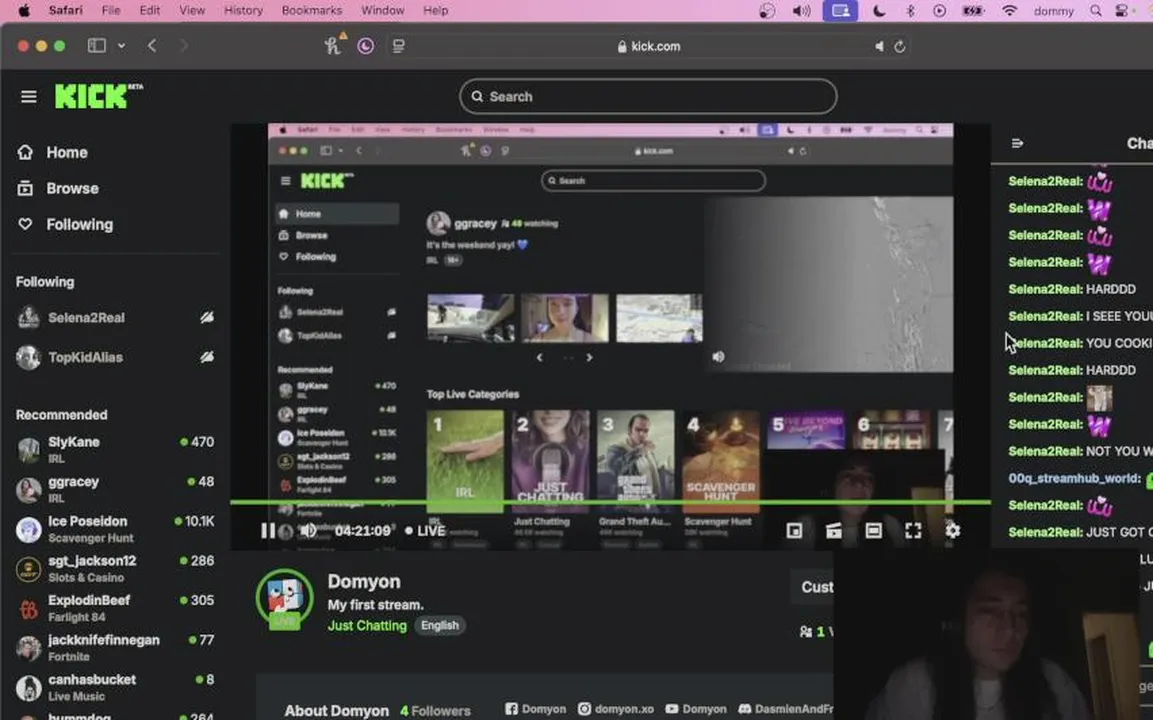This screenshot has width=1153, height=720.
Task: Open Domyon Facebook link
Action: [535, 709]
